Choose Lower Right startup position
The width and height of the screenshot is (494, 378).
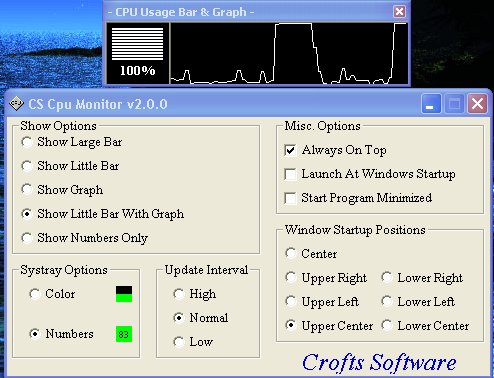click(x=387, y=277)
